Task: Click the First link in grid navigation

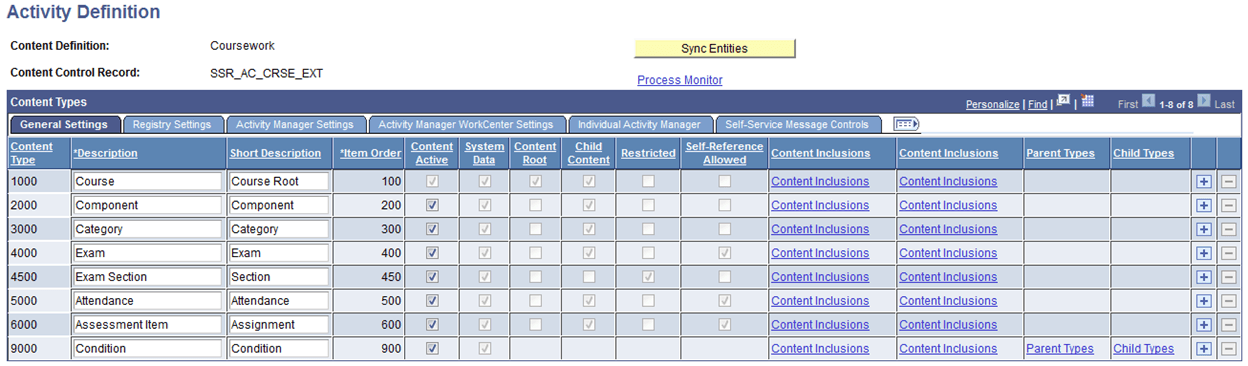Action: coord(1128,104)
